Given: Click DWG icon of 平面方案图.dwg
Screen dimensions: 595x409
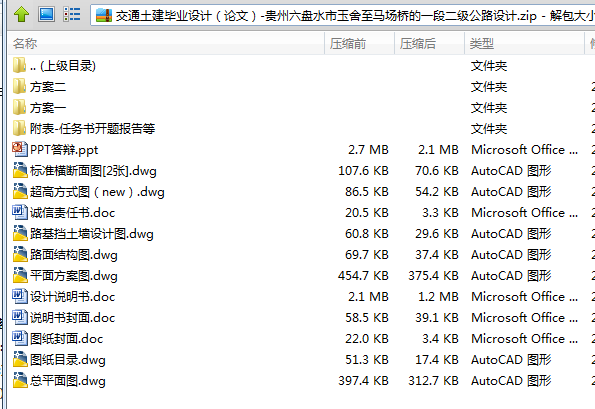Looking at the screenshot, I should coord(20,275).
